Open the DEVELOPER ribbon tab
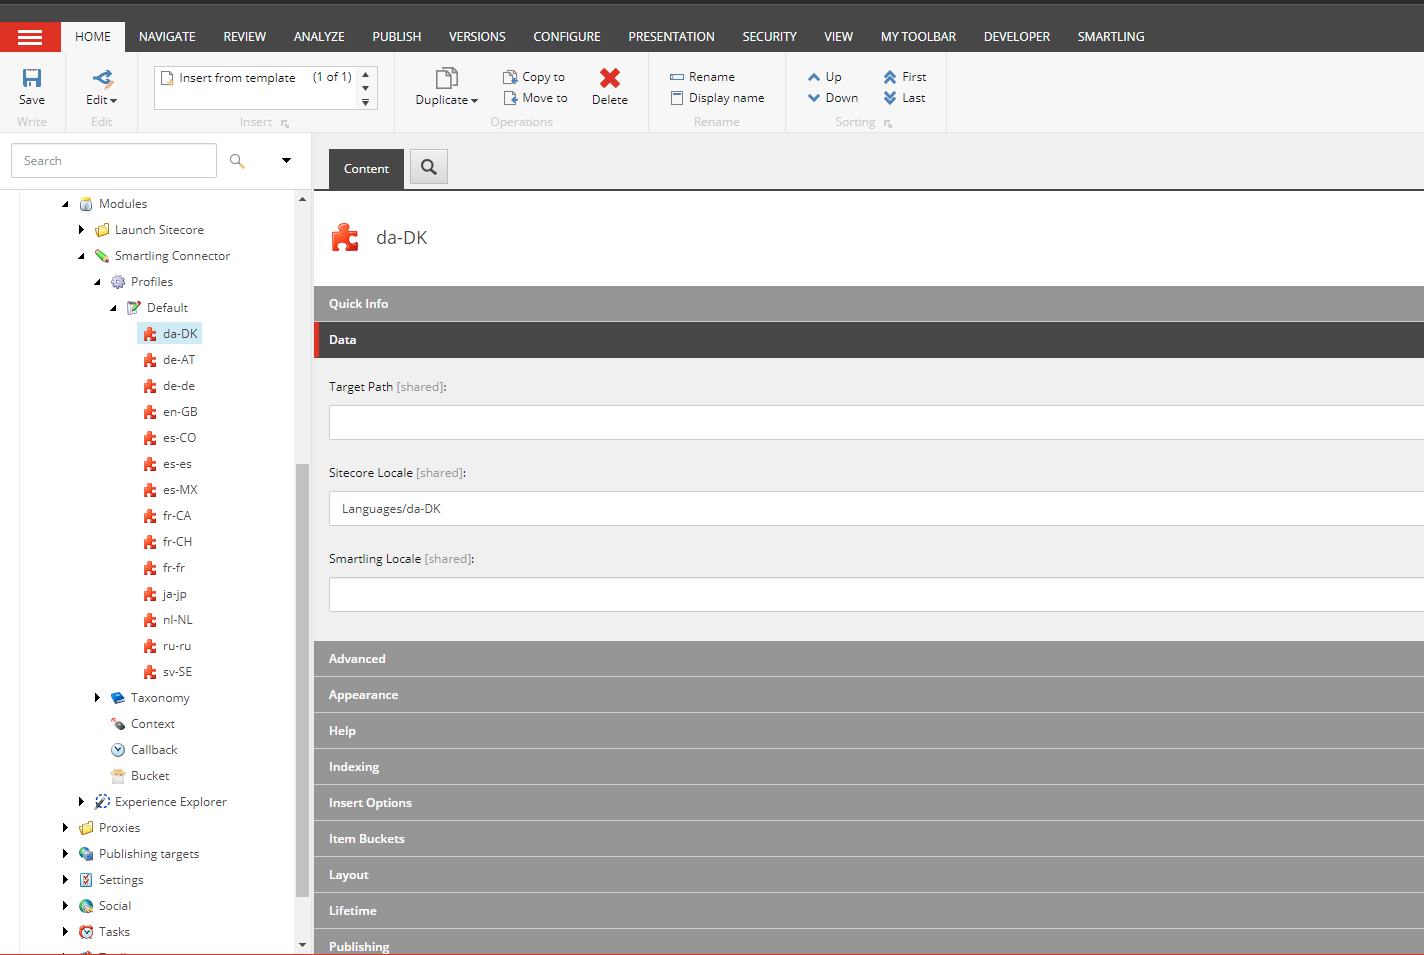This screenshot has width=1424, height=955. click(1017, 37)
